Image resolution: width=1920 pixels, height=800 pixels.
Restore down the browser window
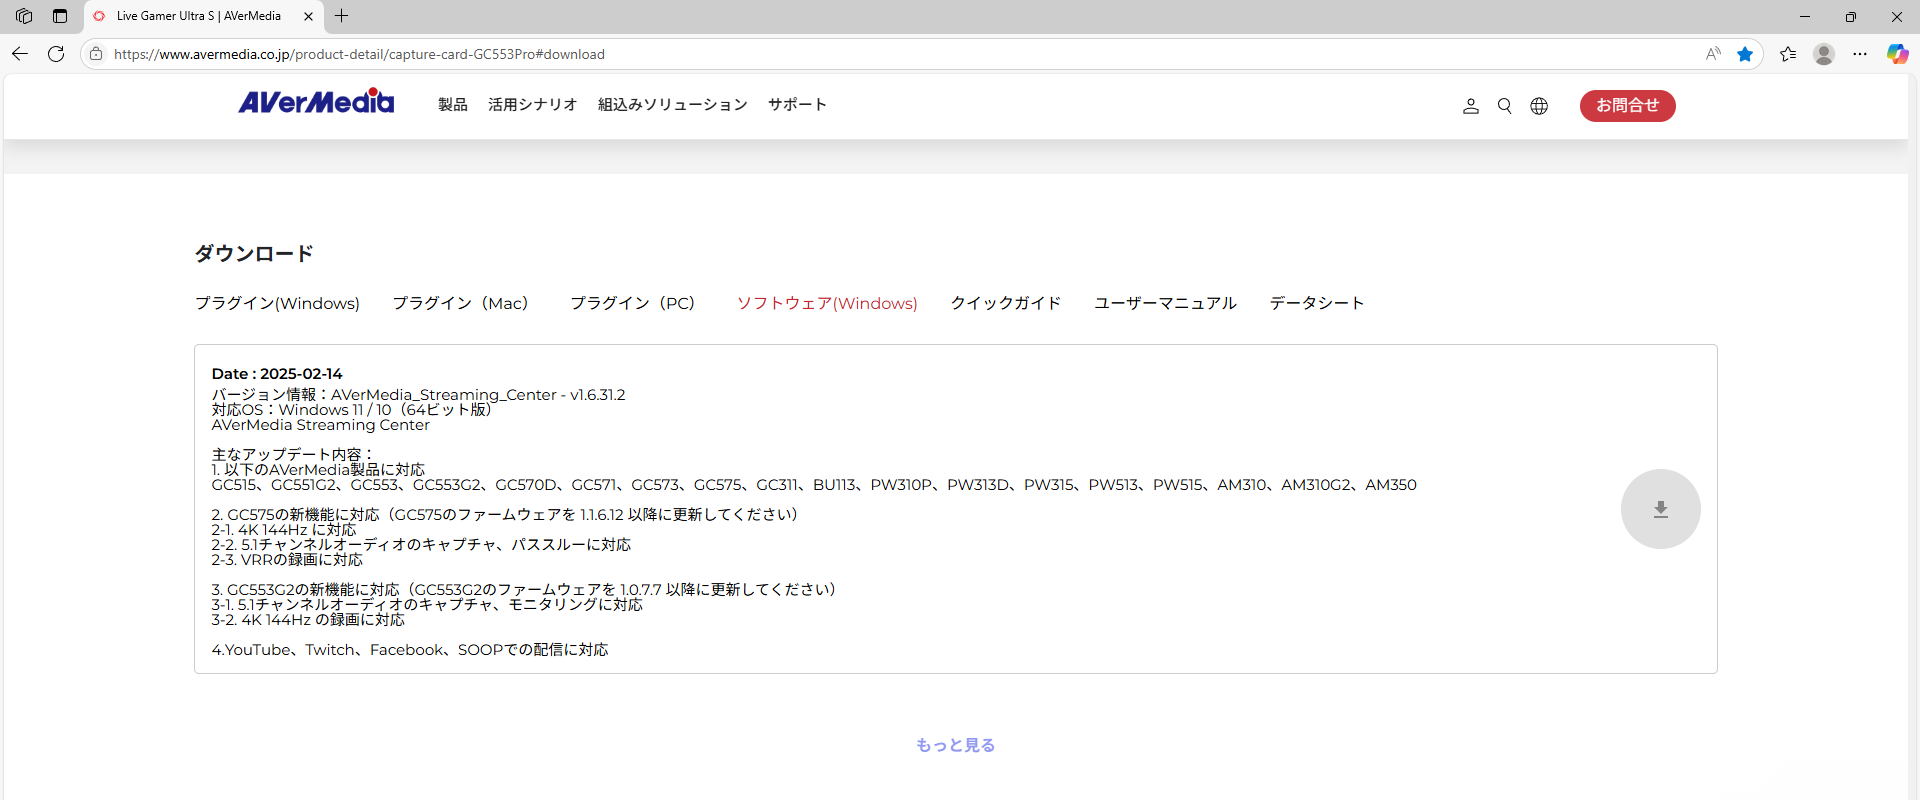[x=1851, y=16]
